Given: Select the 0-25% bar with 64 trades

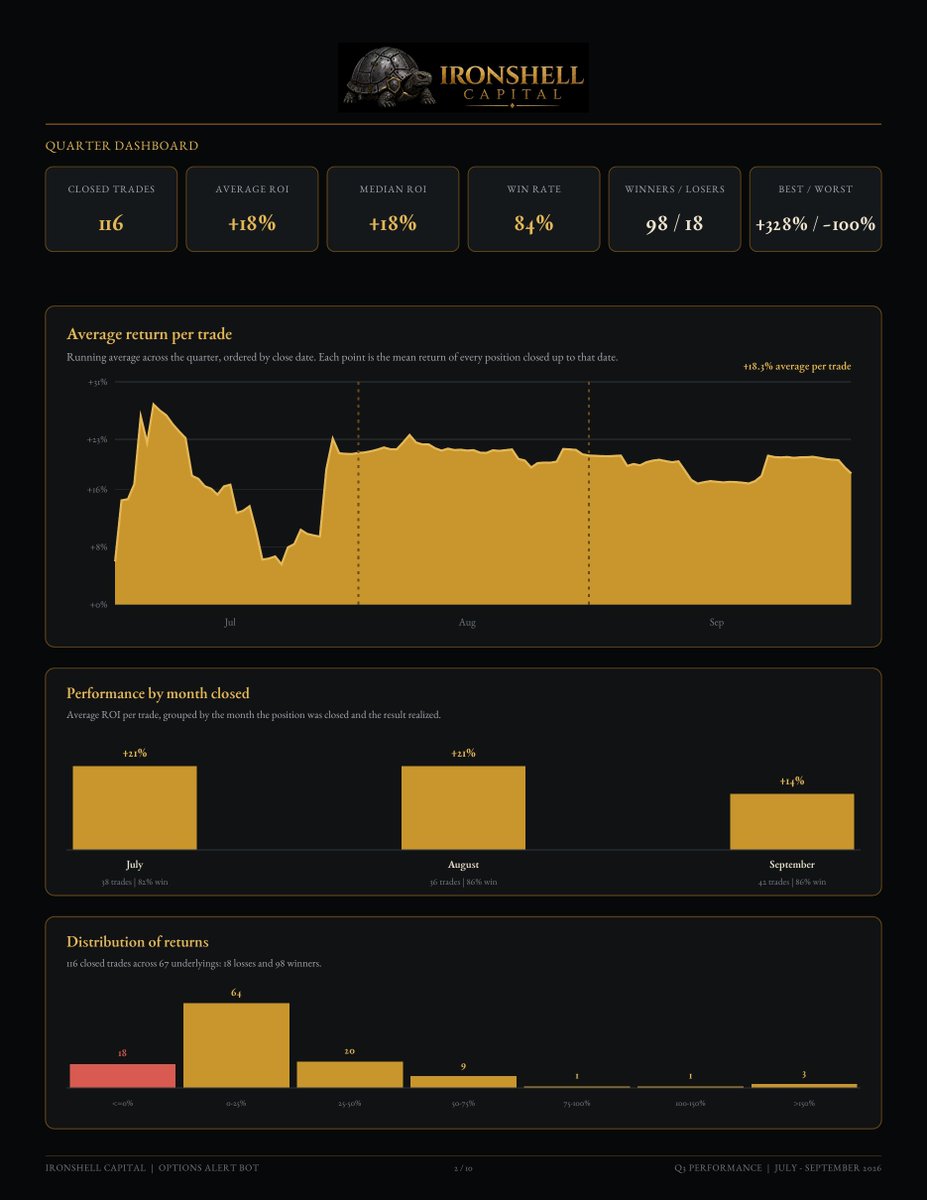Looking at the screenshot, I should point(236,1046).
